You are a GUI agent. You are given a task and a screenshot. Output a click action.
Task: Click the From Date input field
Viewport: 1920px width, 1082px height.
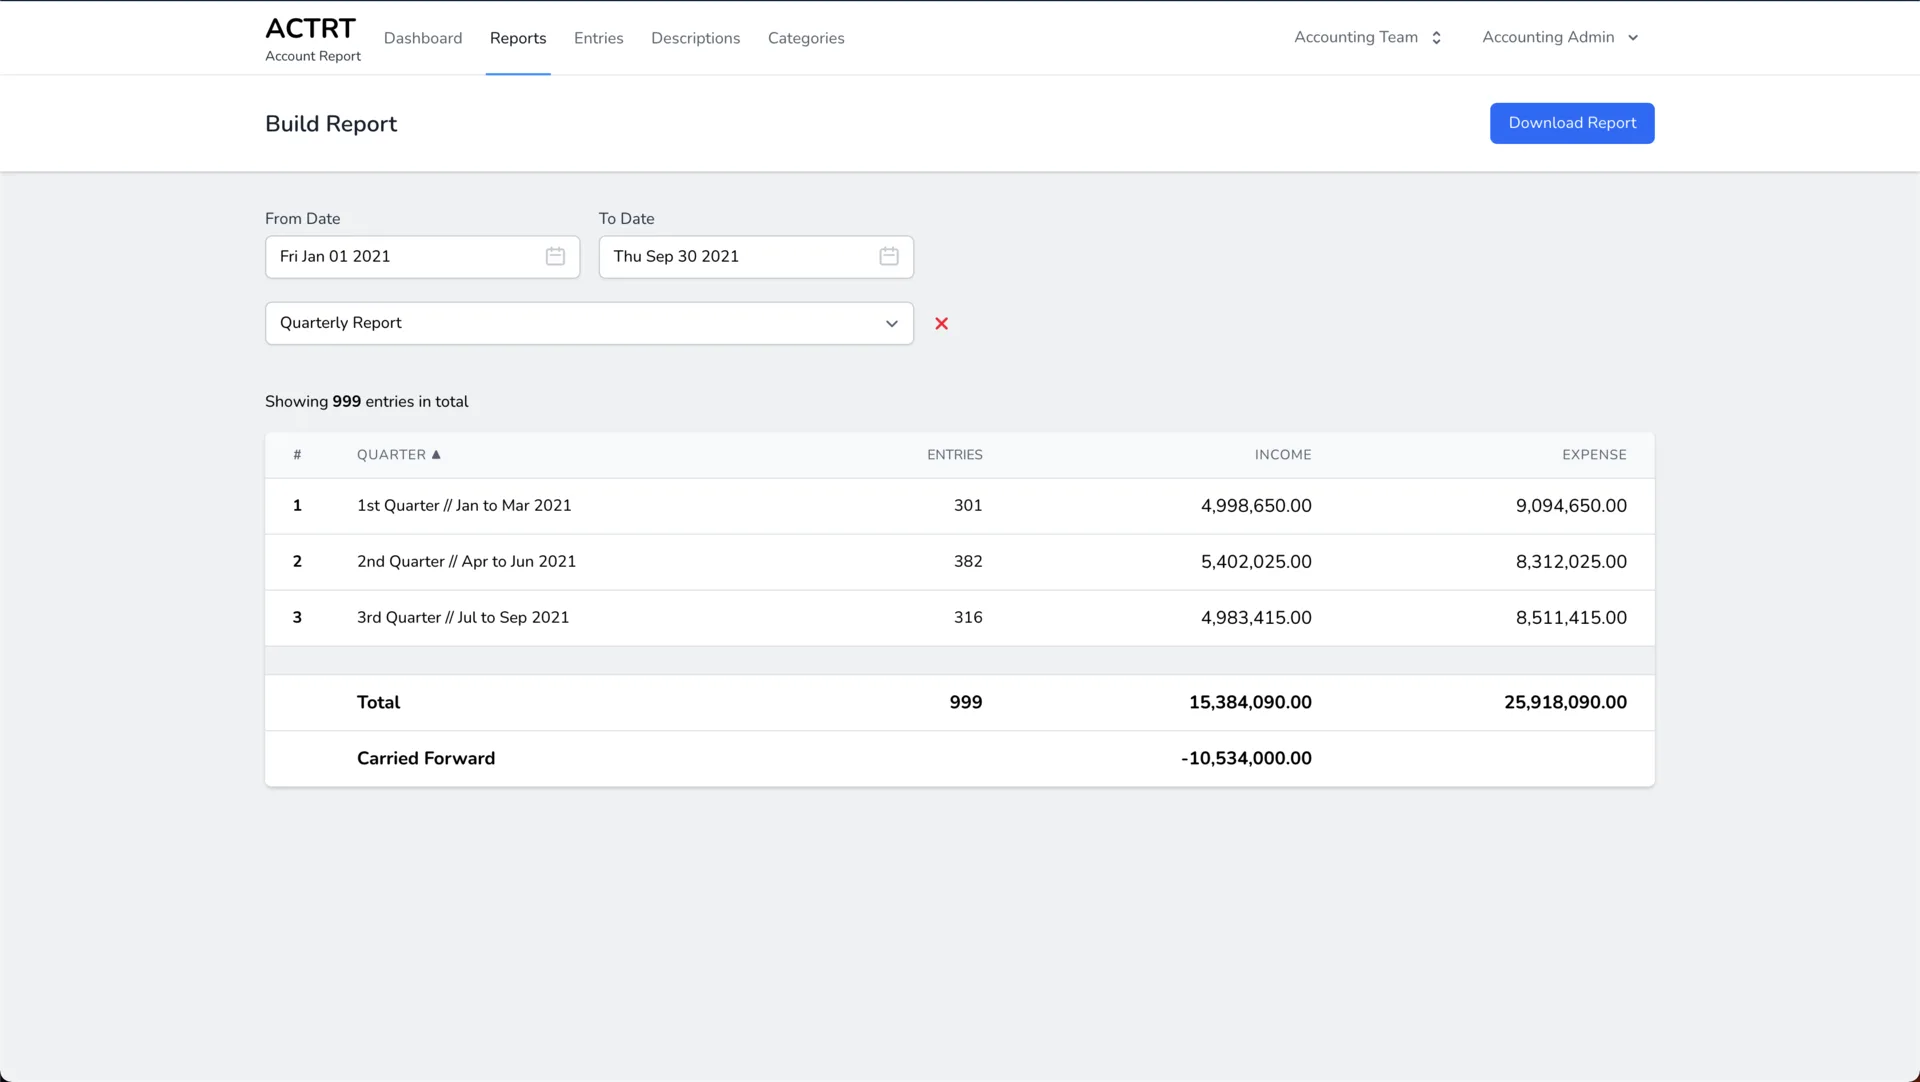[x=422, y=257]
